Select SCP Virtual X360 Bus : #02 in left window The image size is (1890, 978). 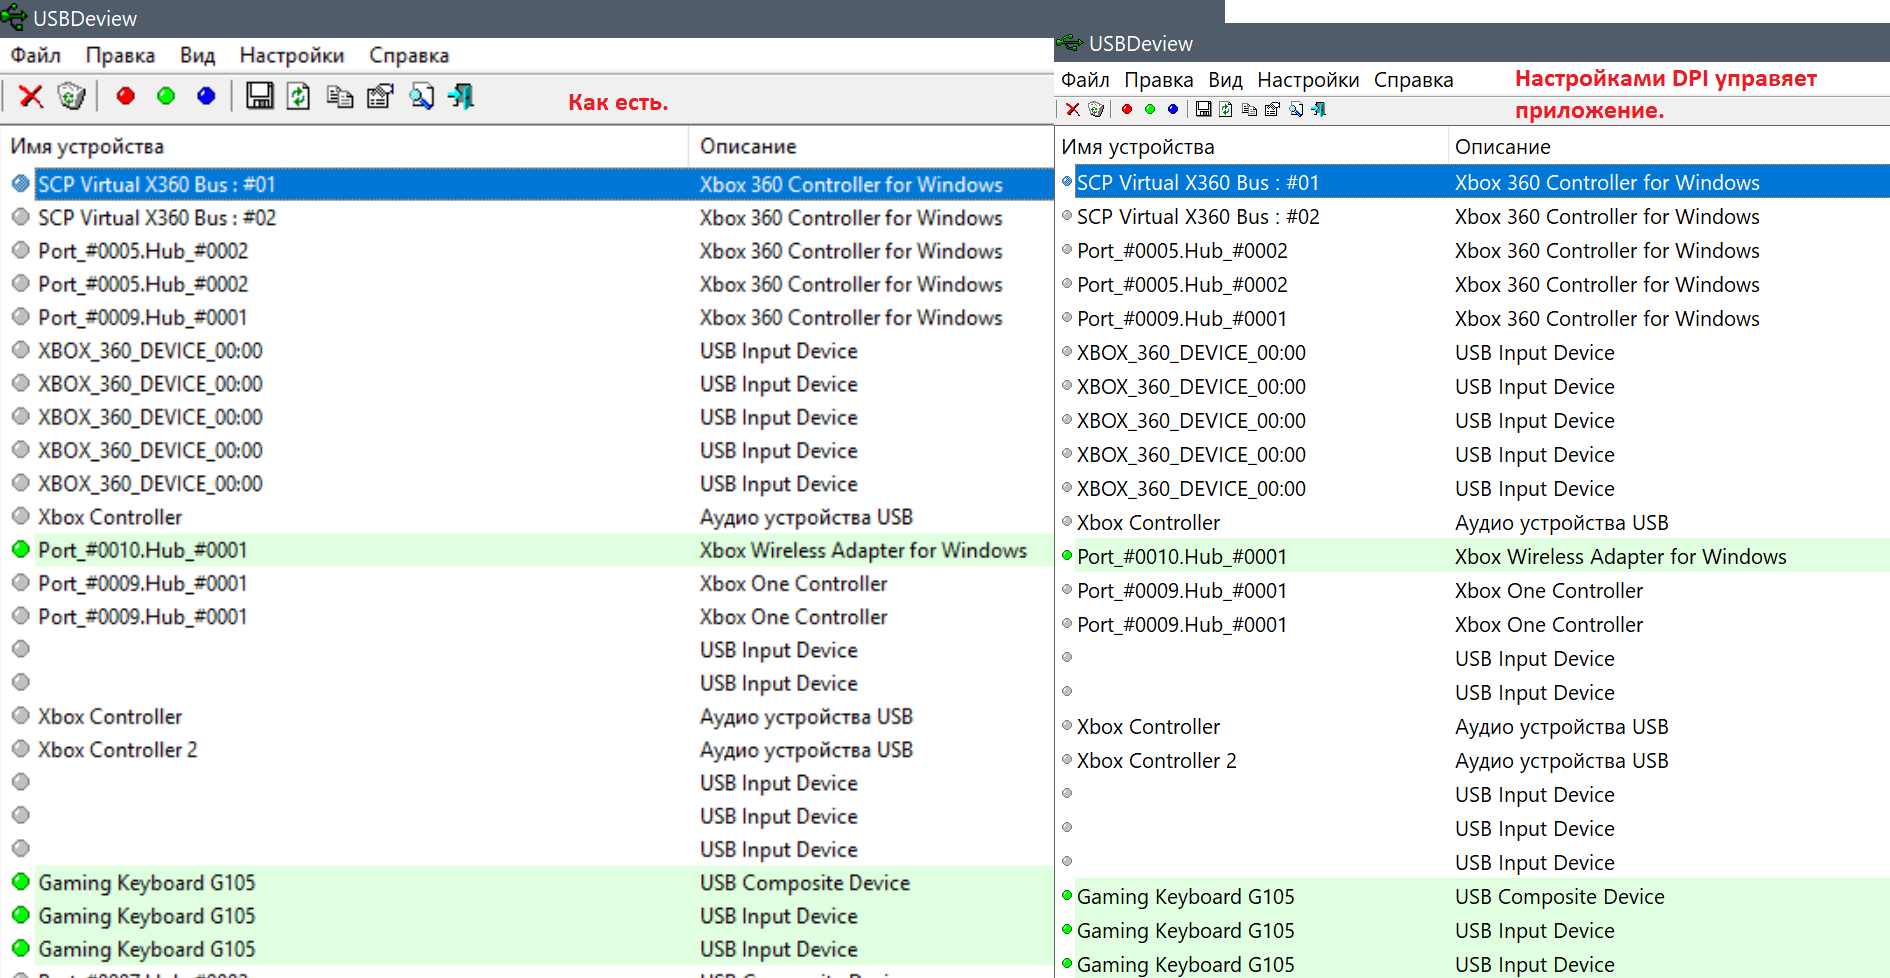(157, 217)
